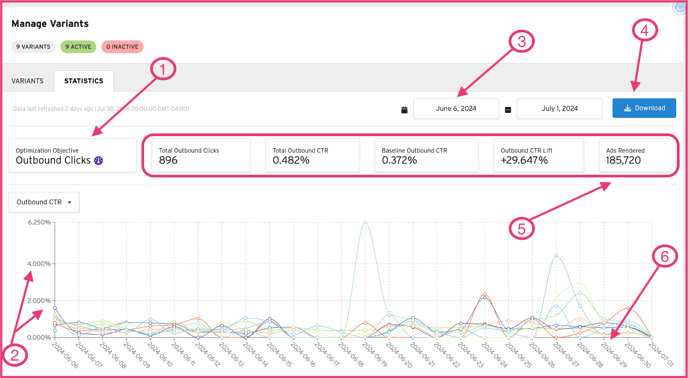Click the Baseline Outbound CTR 0.372% card
688x378 pixels.
point(426,155)
